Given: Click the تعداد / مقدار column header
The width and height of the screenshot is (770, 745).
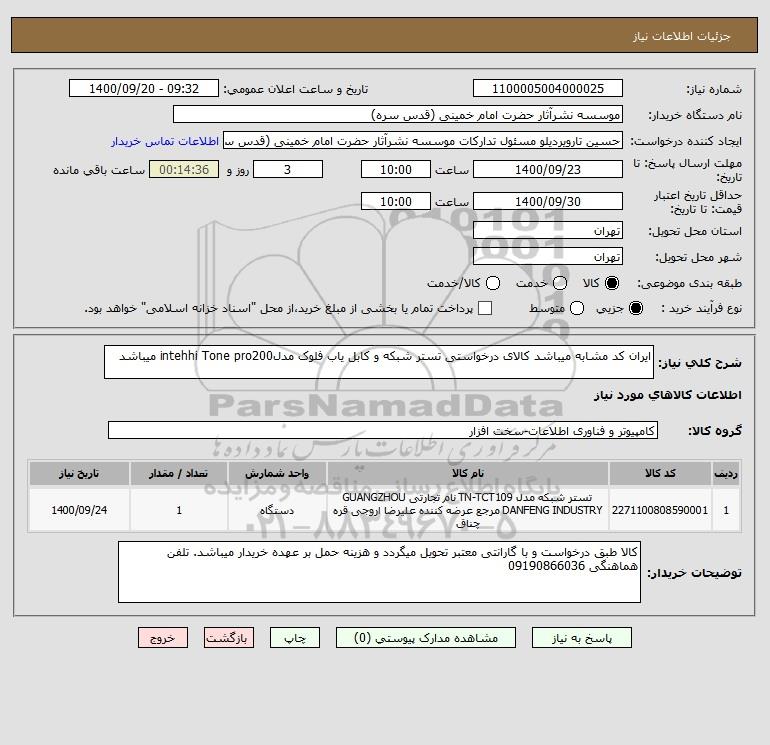Looking at the screenshot, I should click(179, 473).
